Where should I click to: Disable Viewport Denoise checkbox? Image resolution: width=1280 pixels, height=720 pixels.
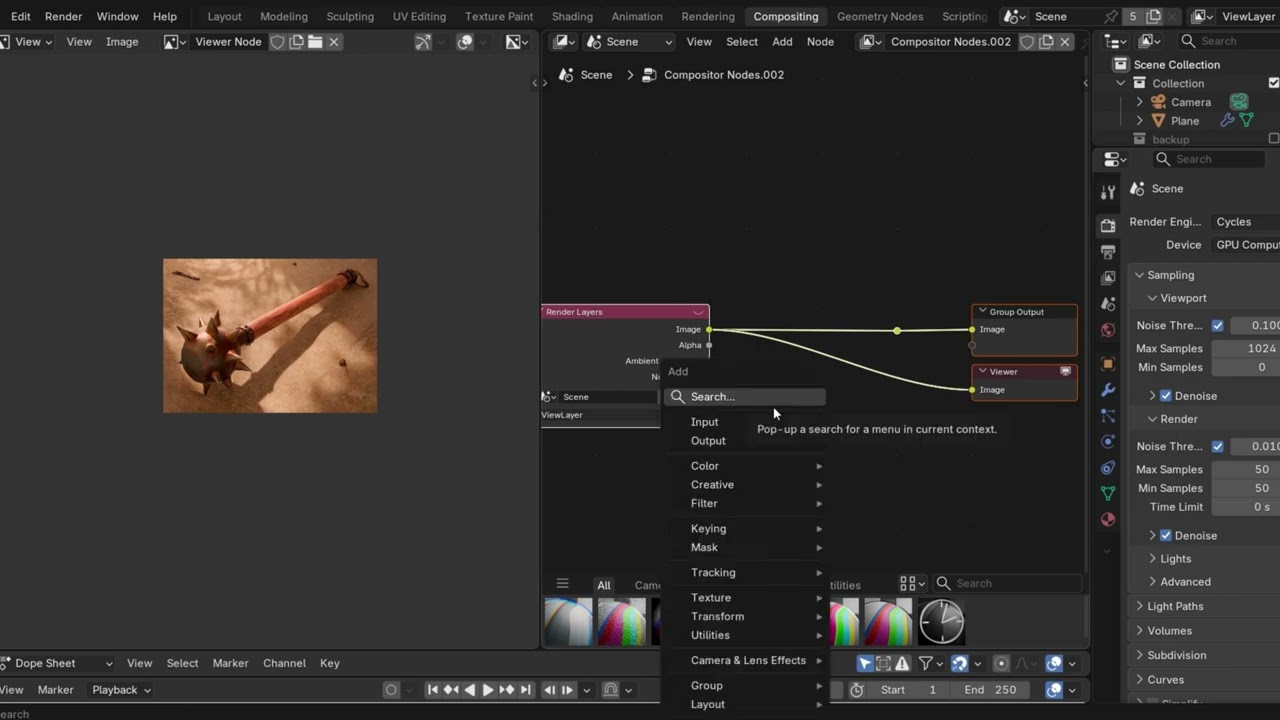[x=1165, y=396]
